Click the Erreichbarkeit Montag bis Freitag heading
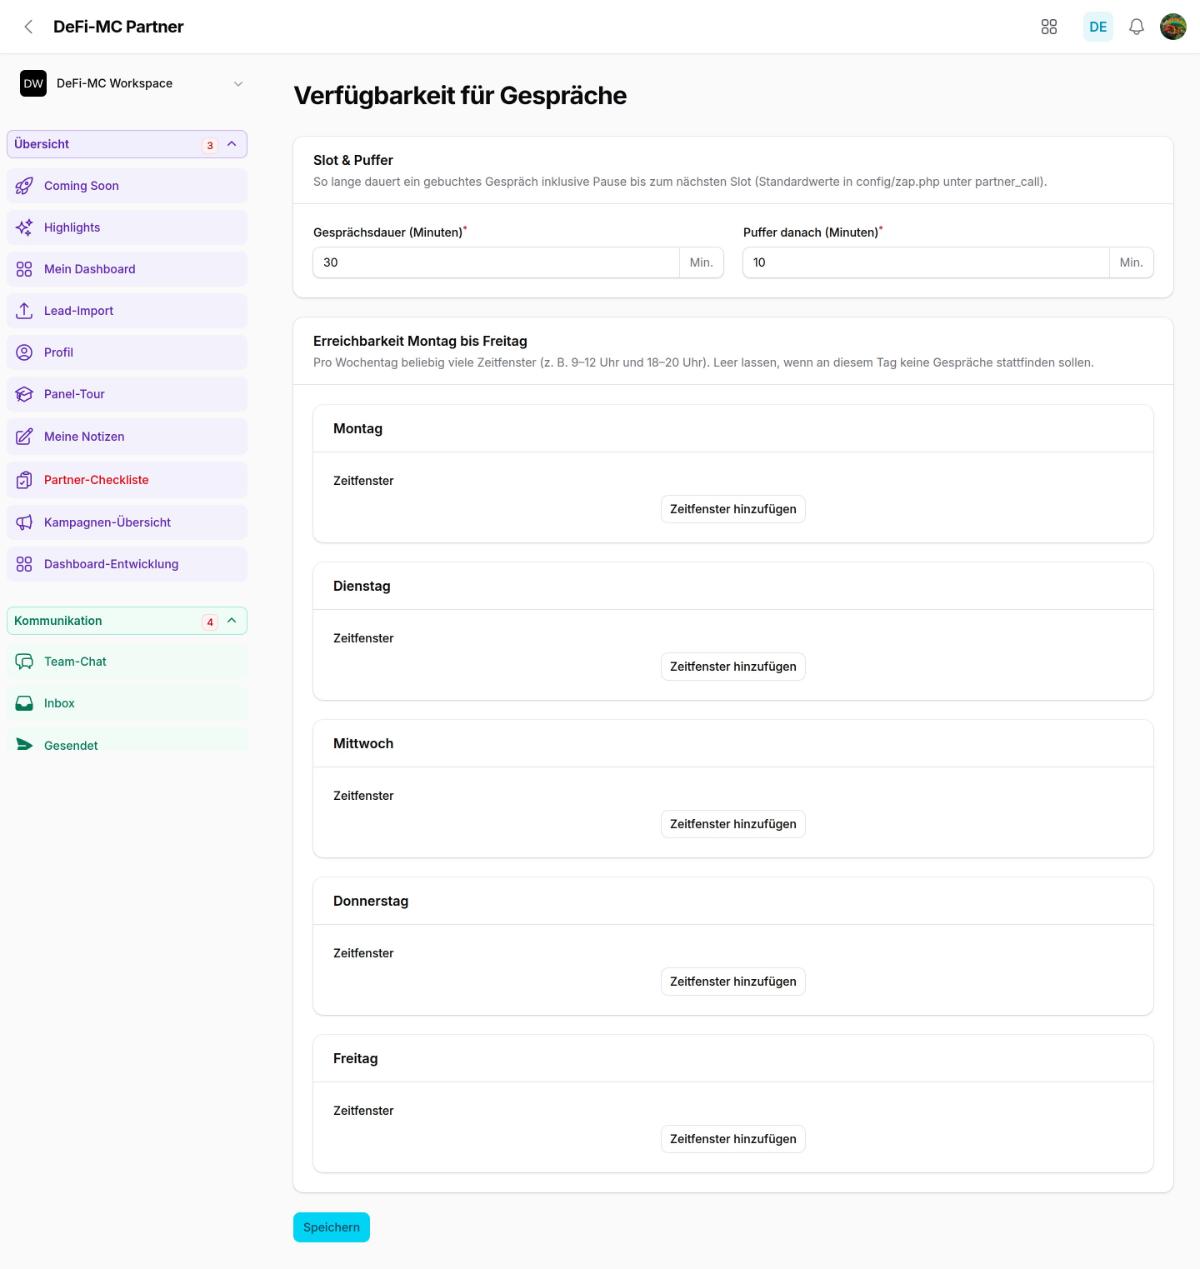Image resolution: width=1200 pixels, height=1269 pixels. 420,341
